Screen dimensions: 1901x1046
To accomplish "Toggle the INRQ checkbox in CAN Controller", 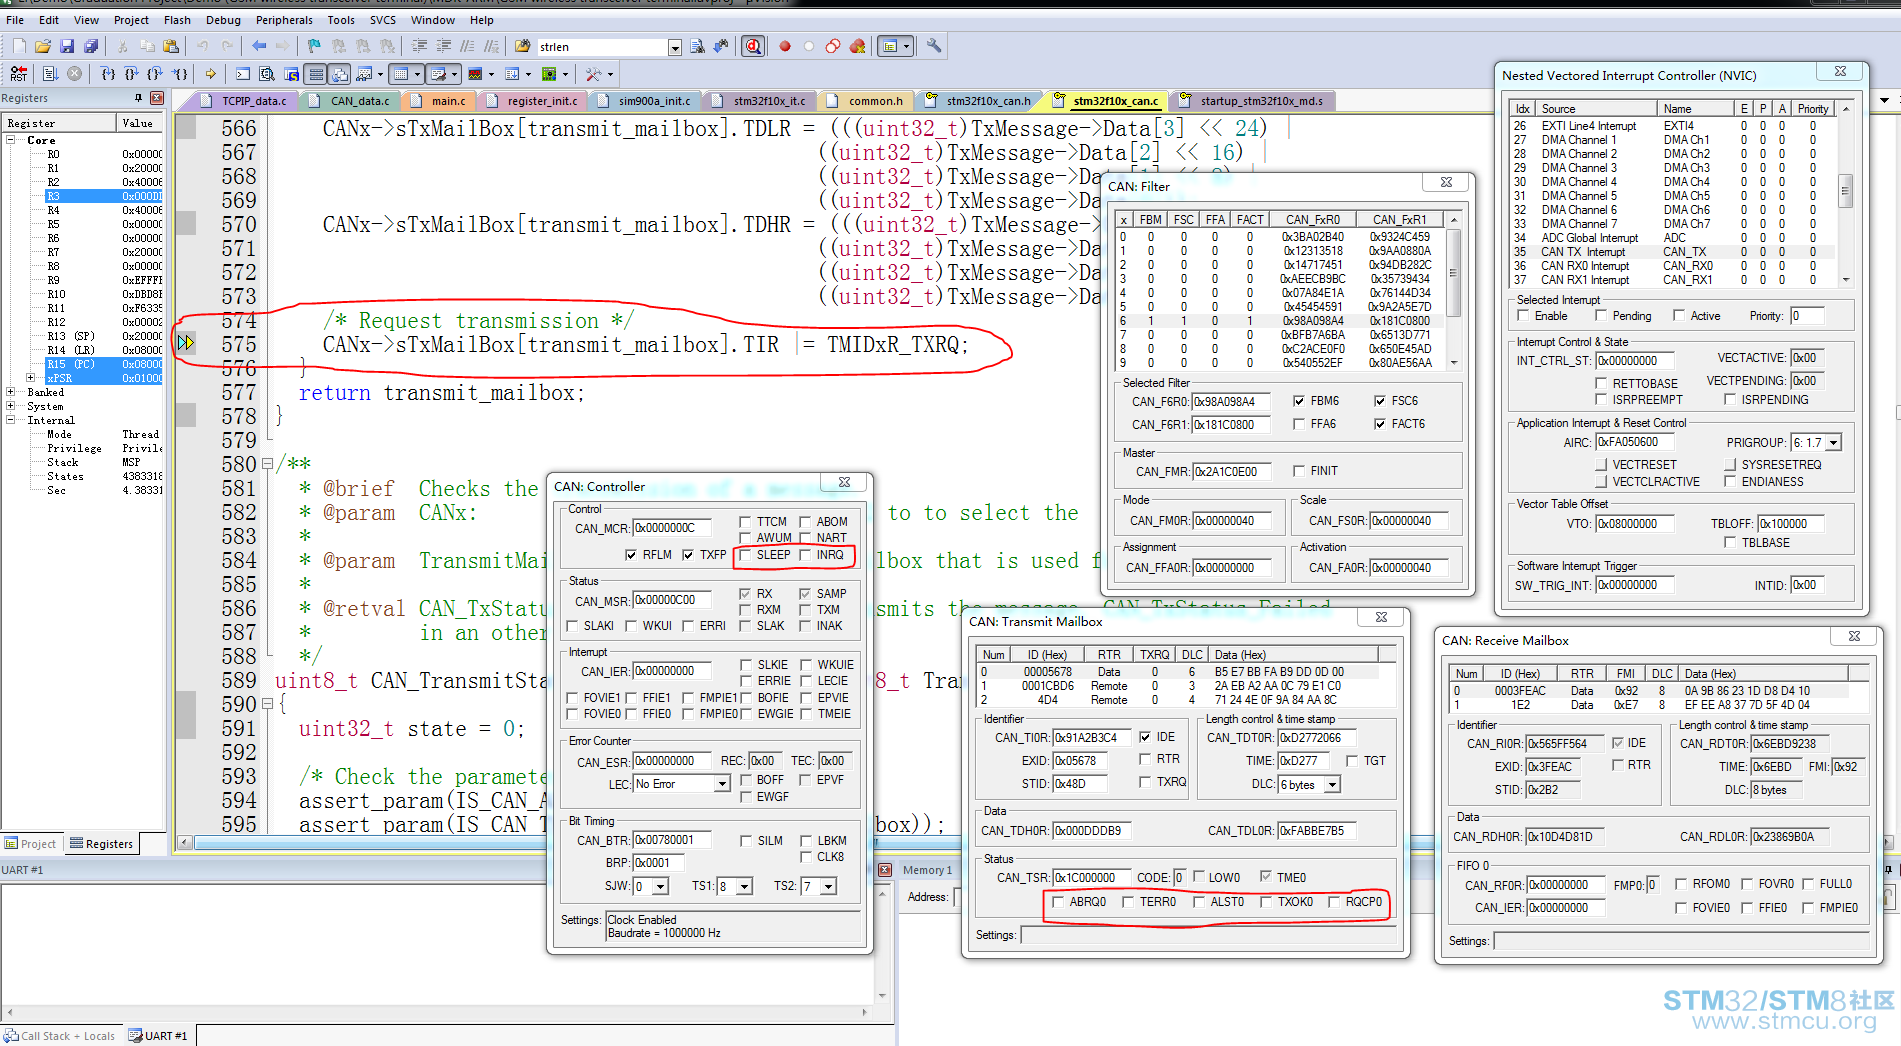I will [805, 555].
